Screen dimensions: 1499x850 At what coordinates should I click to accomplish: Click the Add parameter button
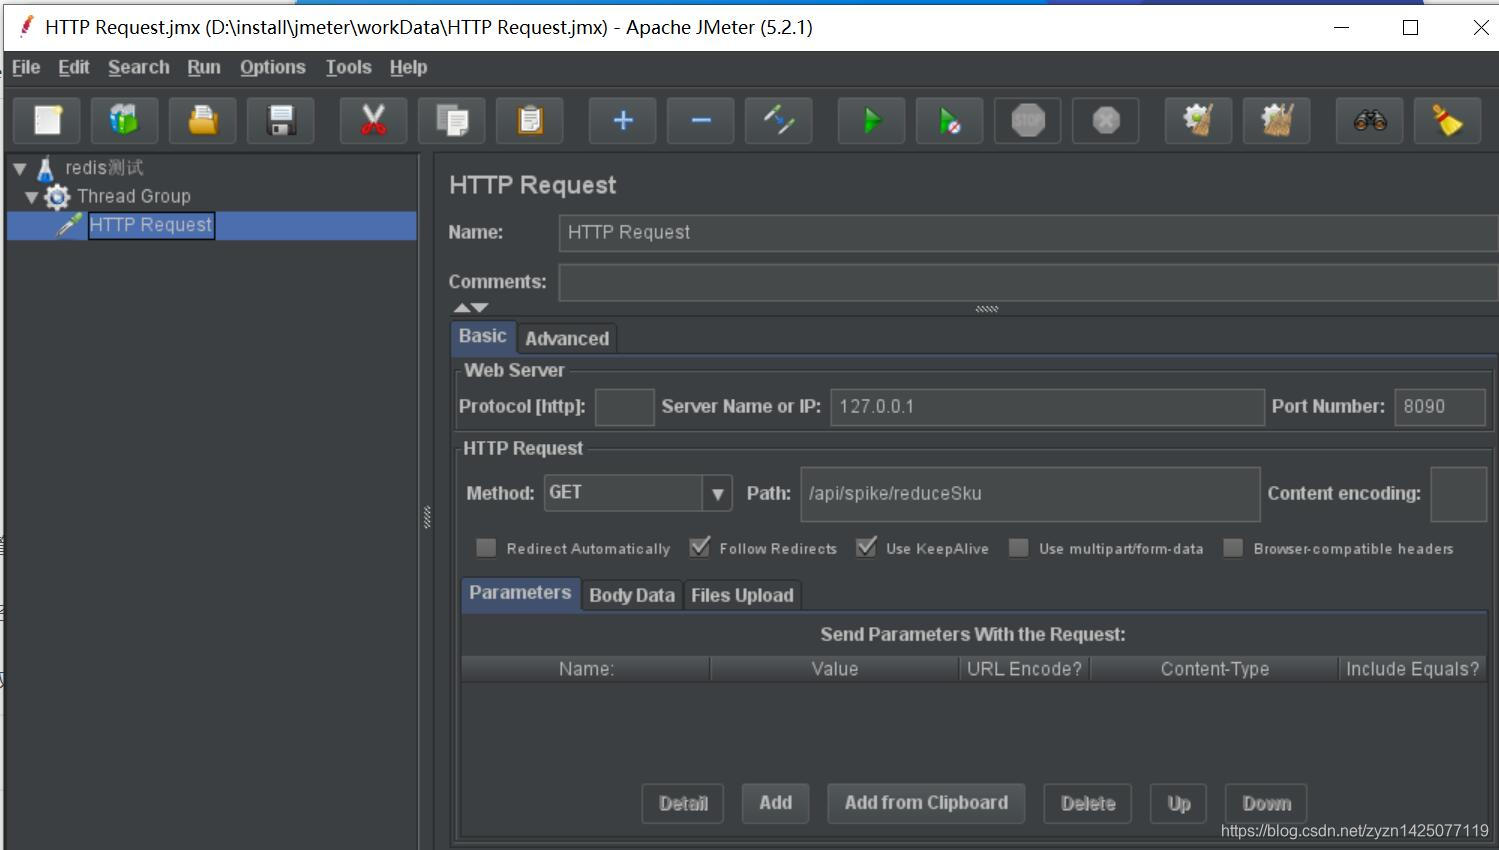(775, 803)
